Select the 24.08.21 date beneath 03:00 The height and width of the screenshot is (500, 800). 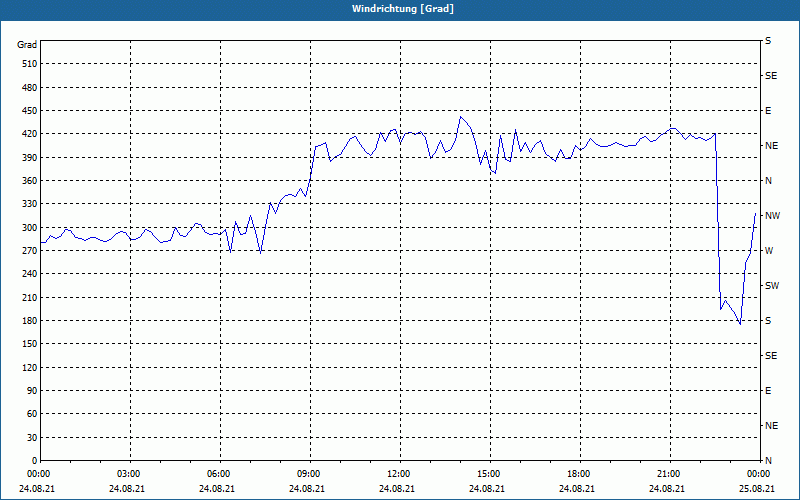pyautogui.click(x=127, y=489)
